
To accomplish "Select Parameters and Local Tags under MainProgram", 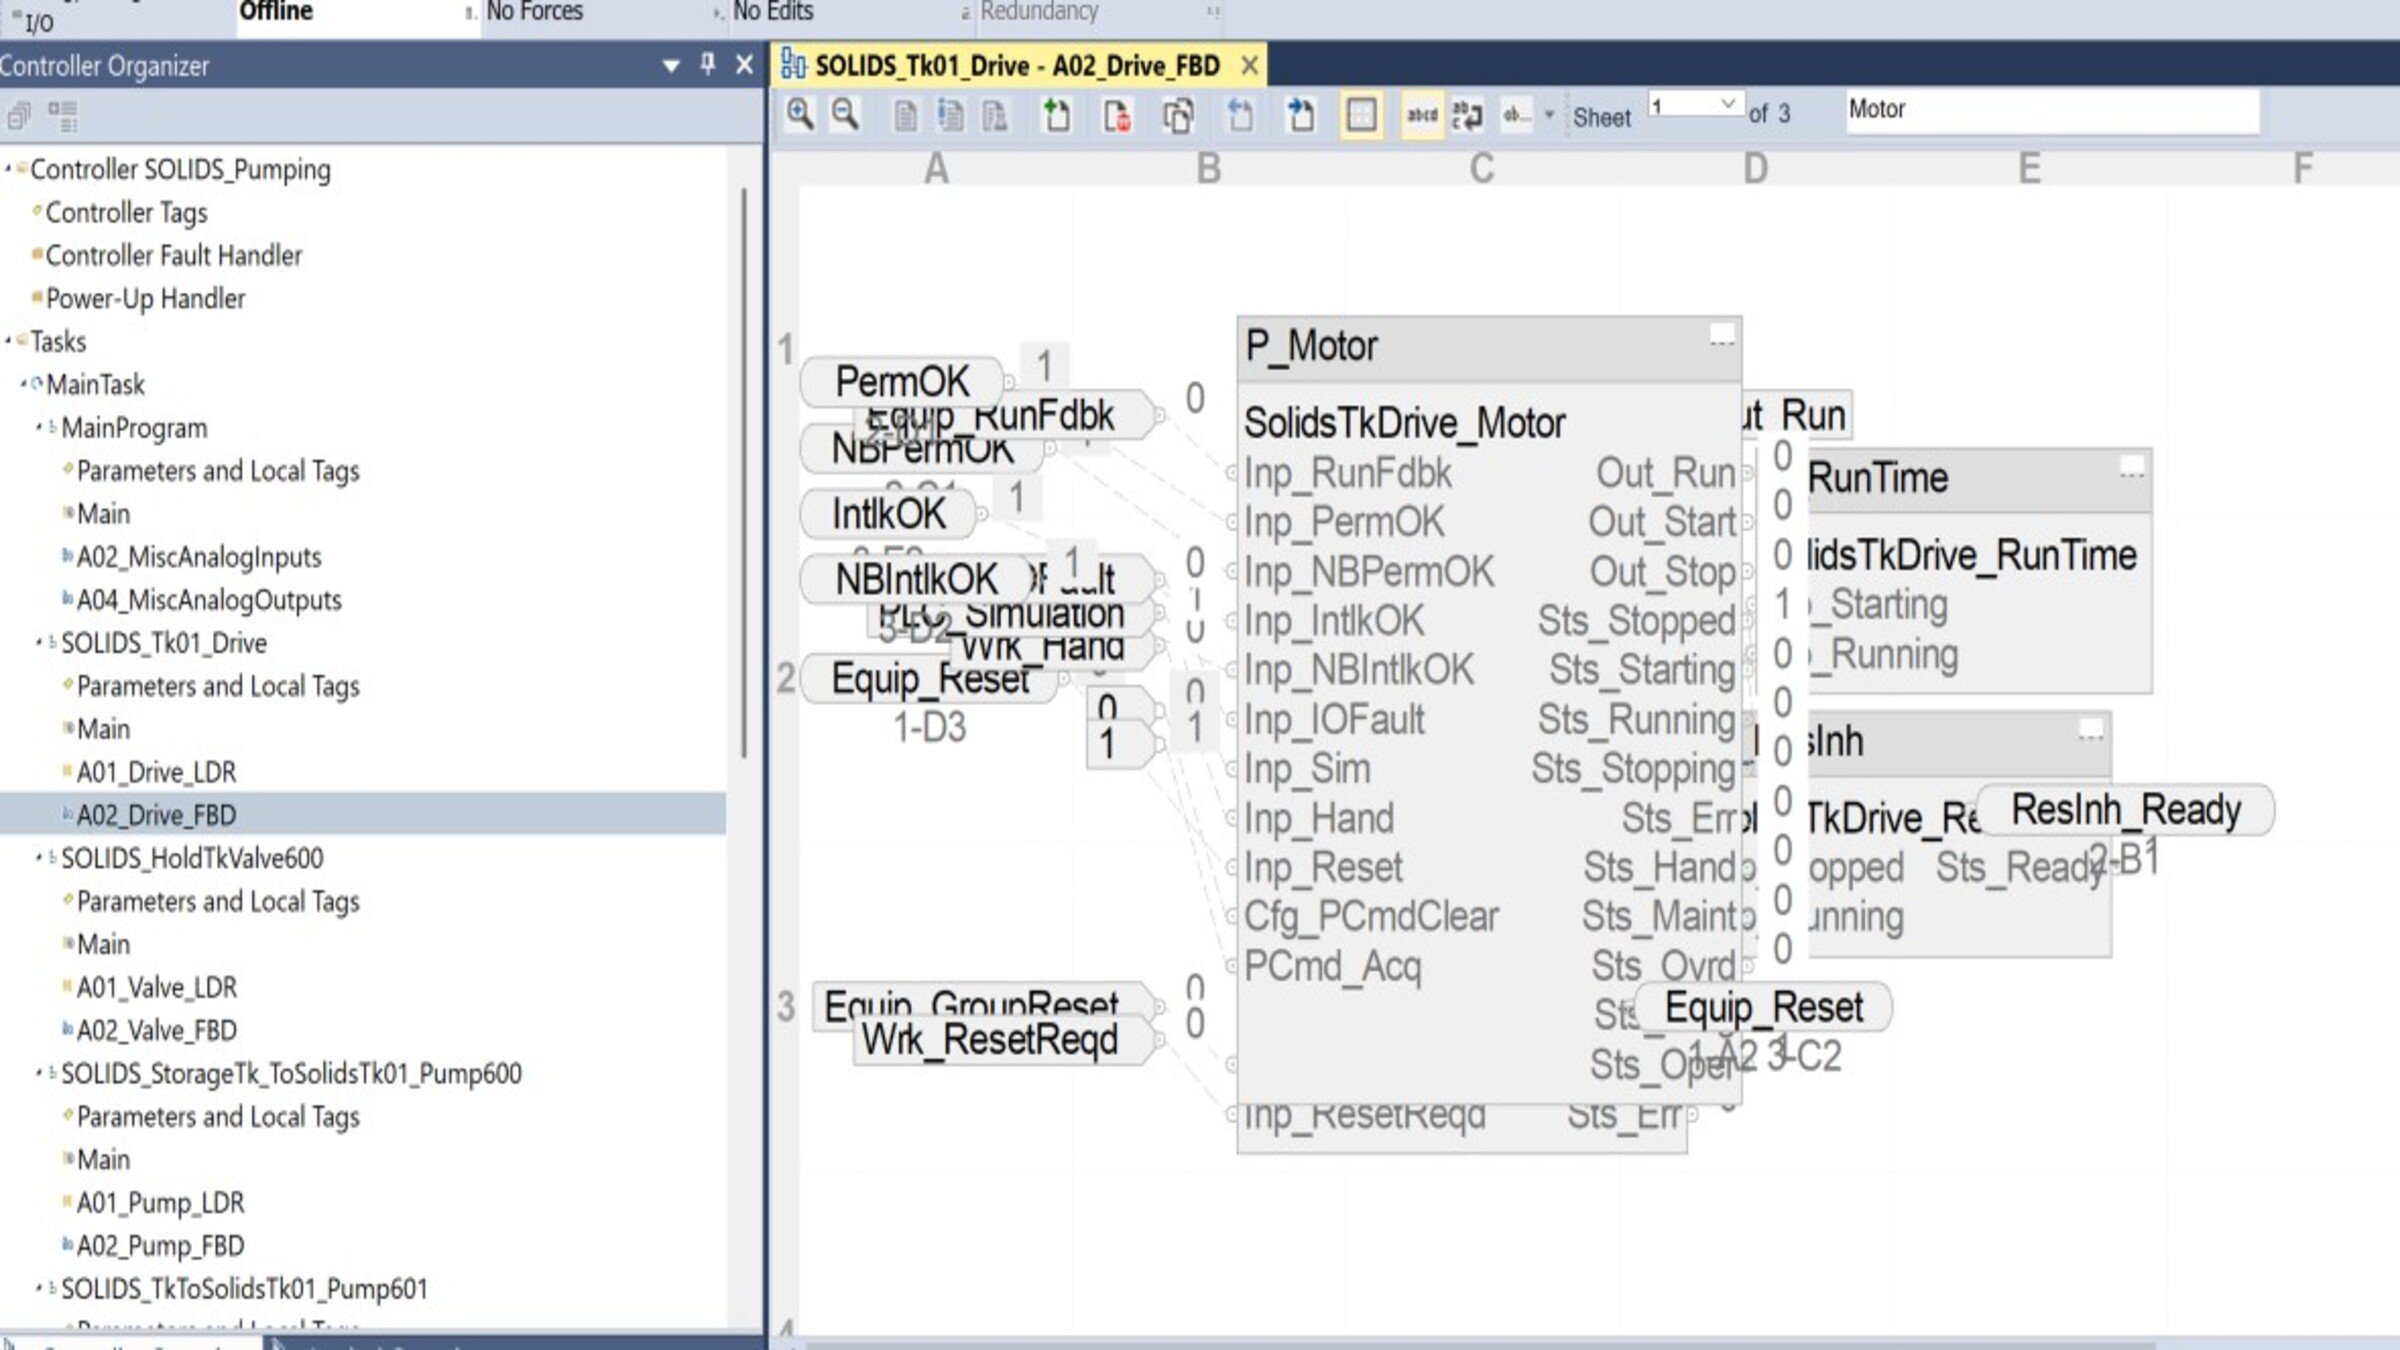I will click(x=218, y=471).
